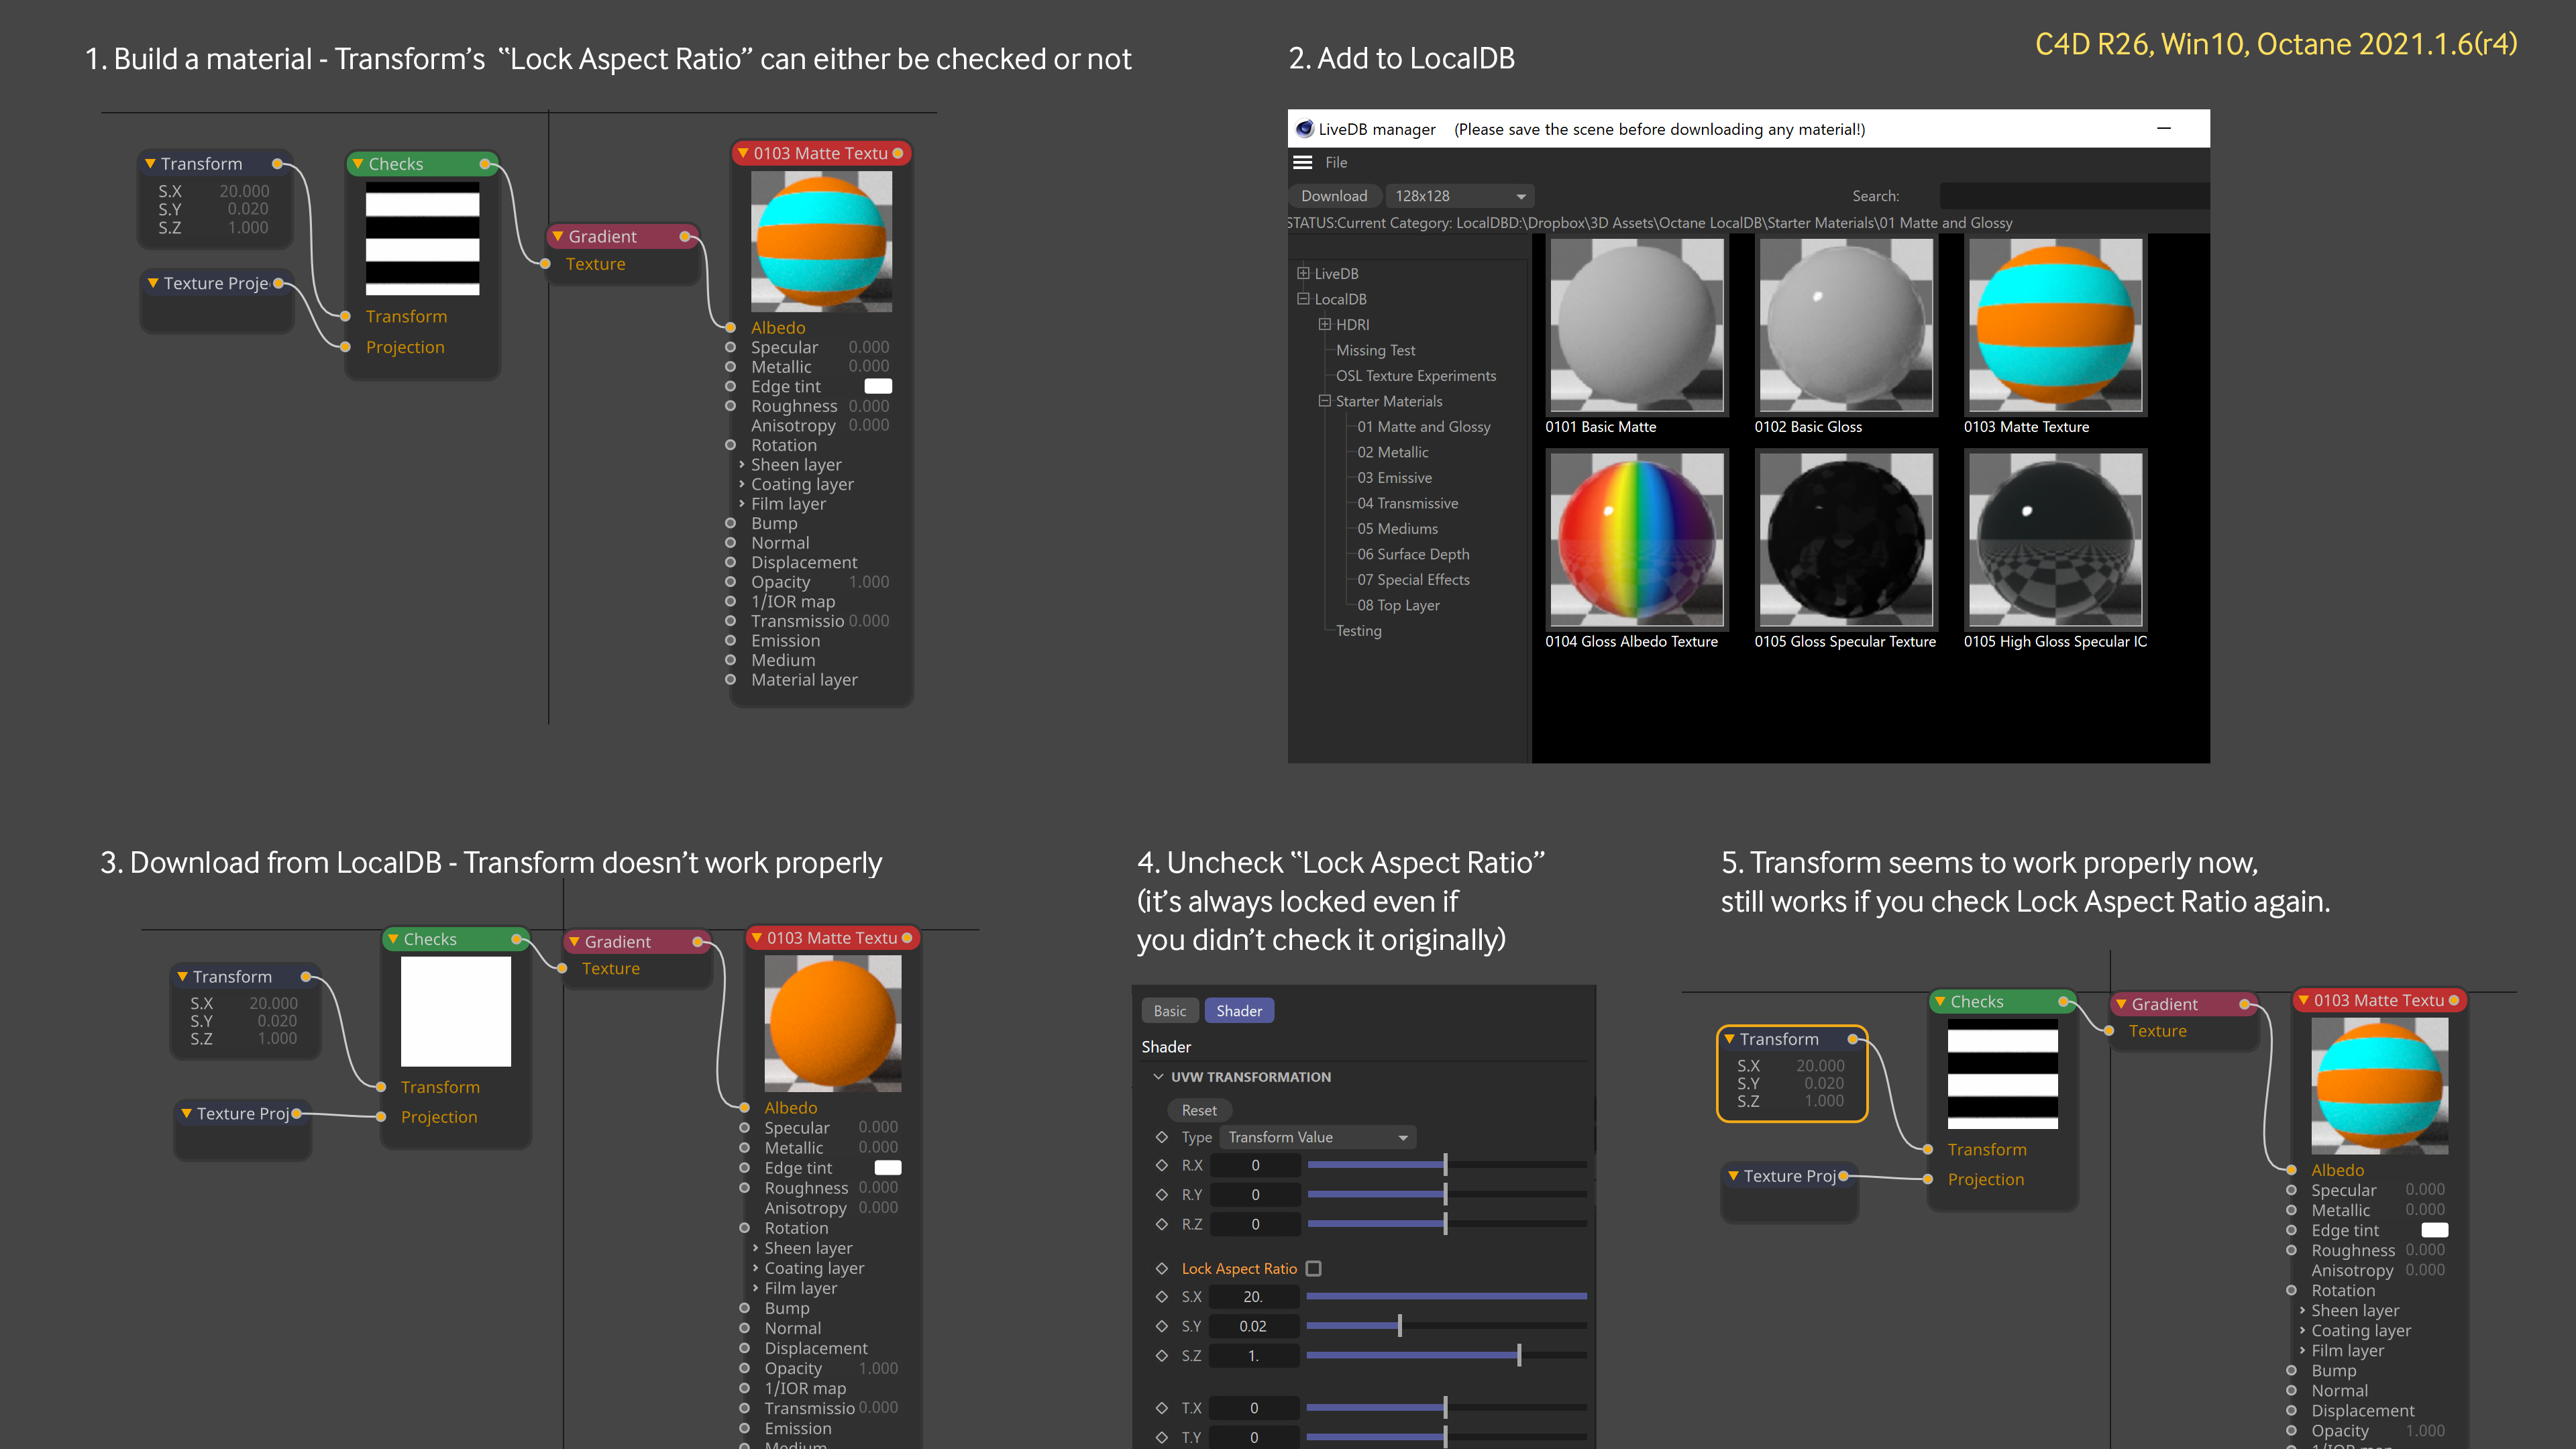Click the Download button
This screenshot has width=2576, height=1449.
[1333, 196]
